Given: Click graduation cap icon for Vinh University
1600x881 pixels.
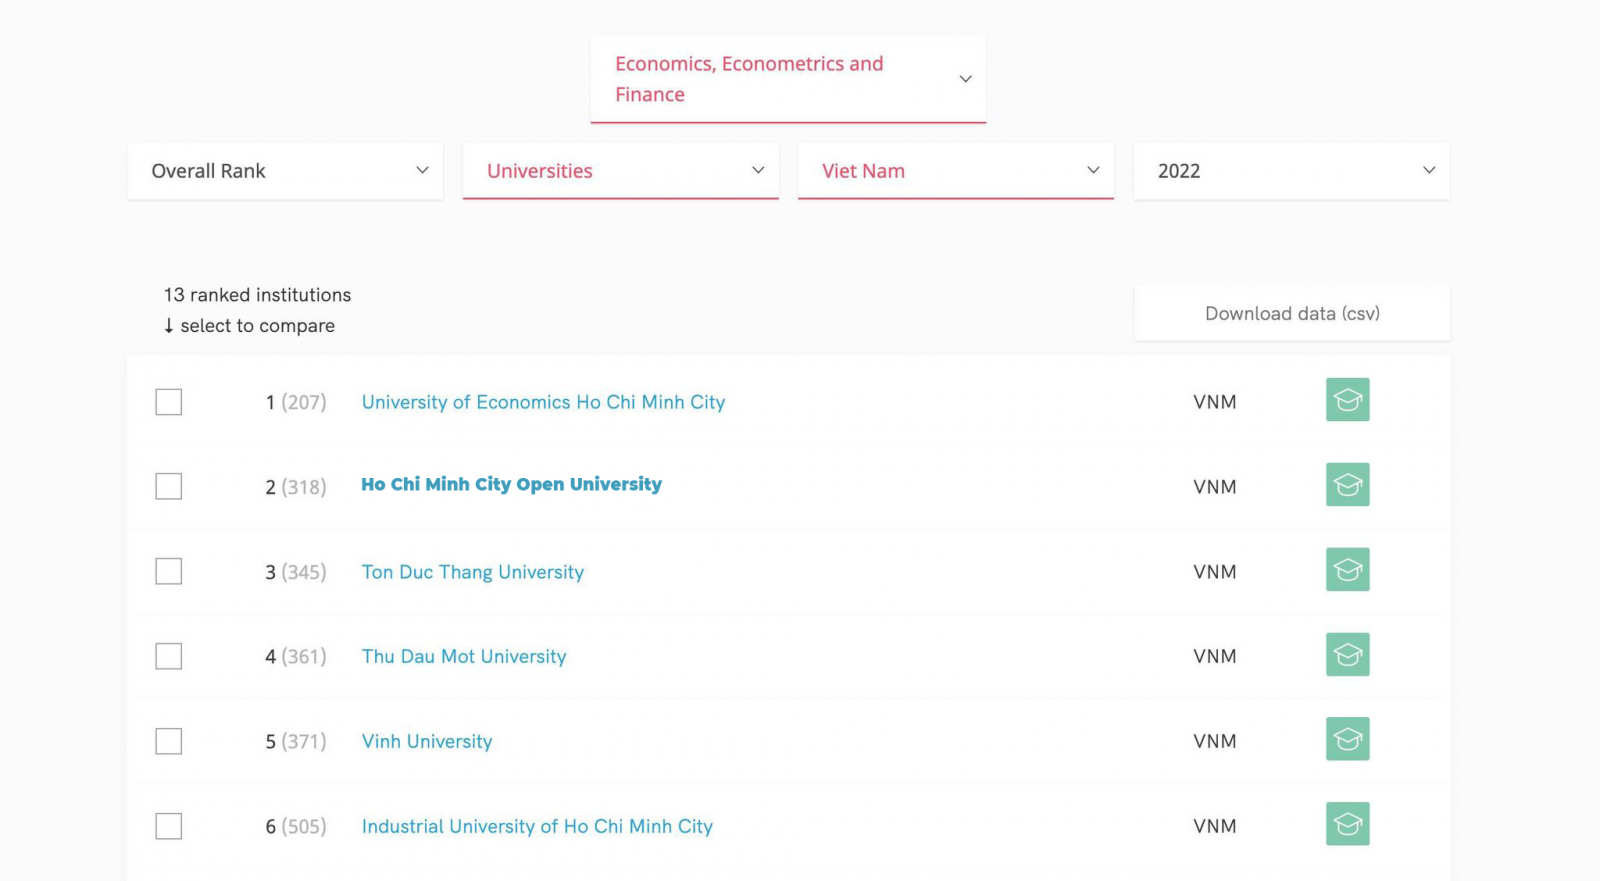Looking at the screenshot, I should point(1347,740).
